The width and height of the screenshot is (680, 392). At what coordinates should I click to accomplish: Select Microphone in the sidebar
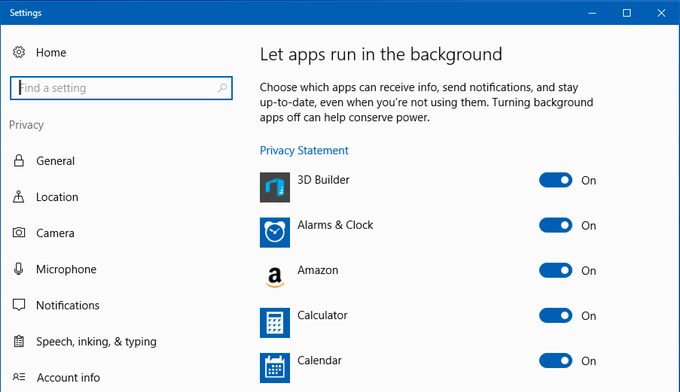(x=66, y=269)
